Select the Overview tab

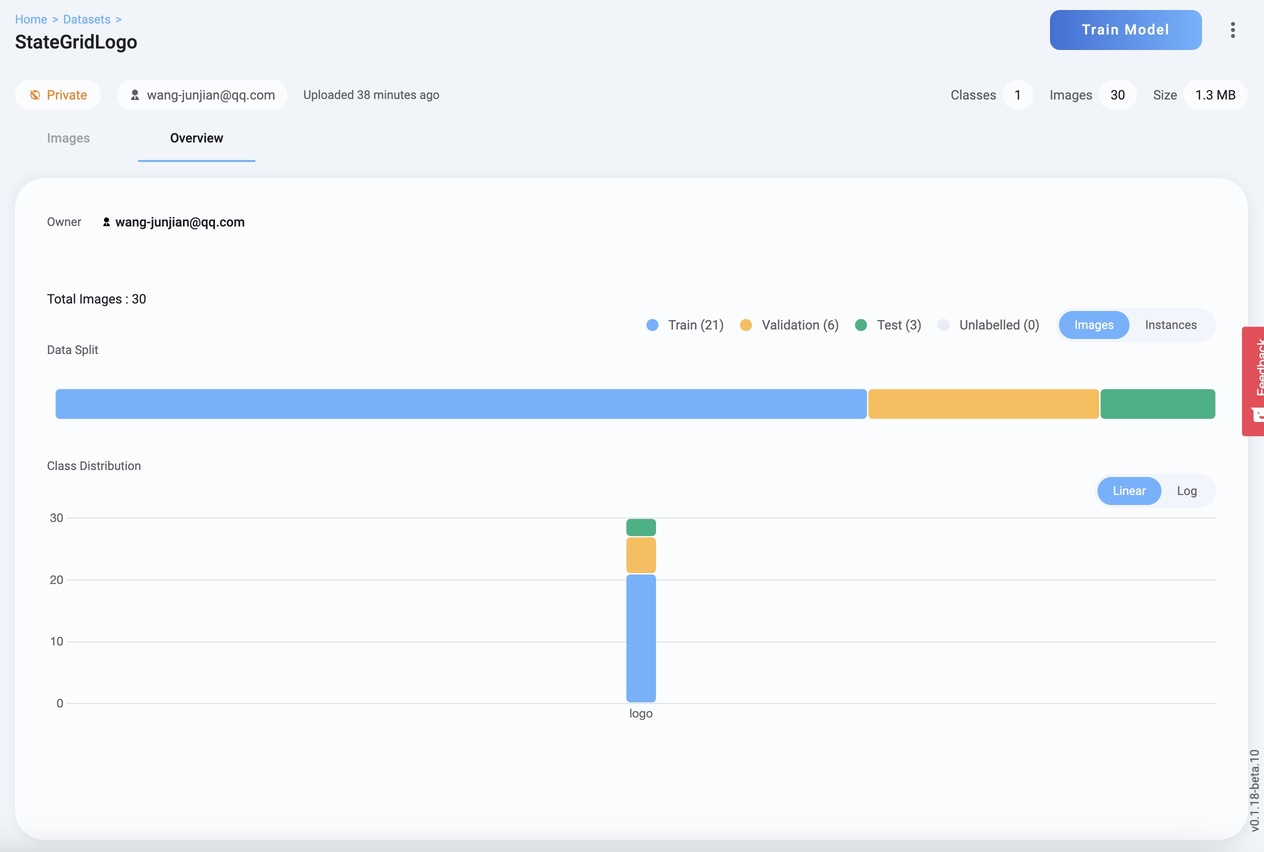[196, 138]
